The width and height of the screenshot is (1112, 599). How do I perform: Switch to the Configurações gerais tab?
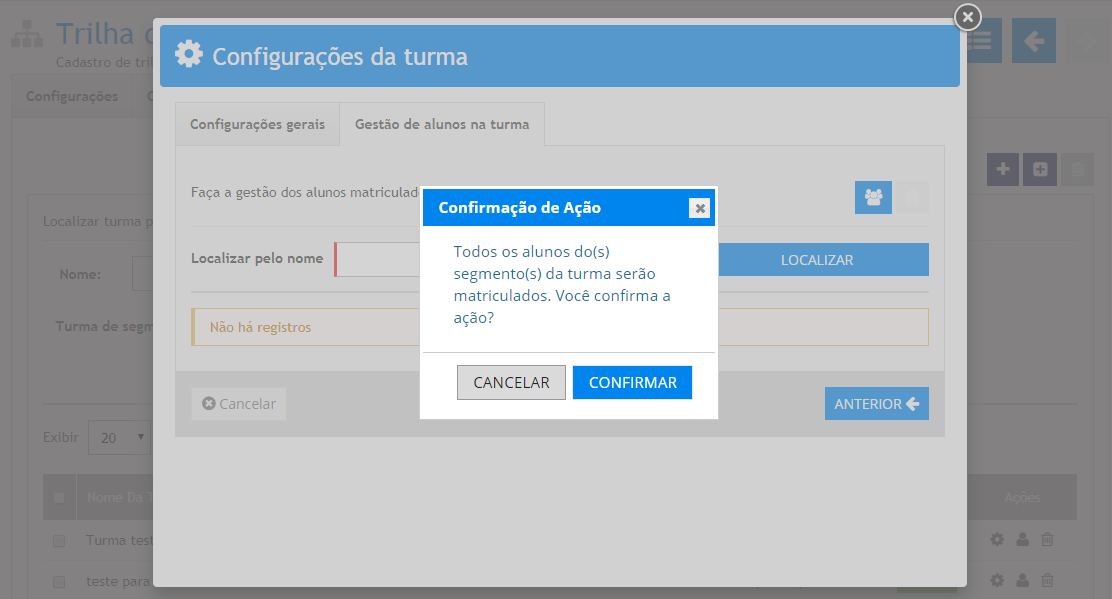click(257, 125)
